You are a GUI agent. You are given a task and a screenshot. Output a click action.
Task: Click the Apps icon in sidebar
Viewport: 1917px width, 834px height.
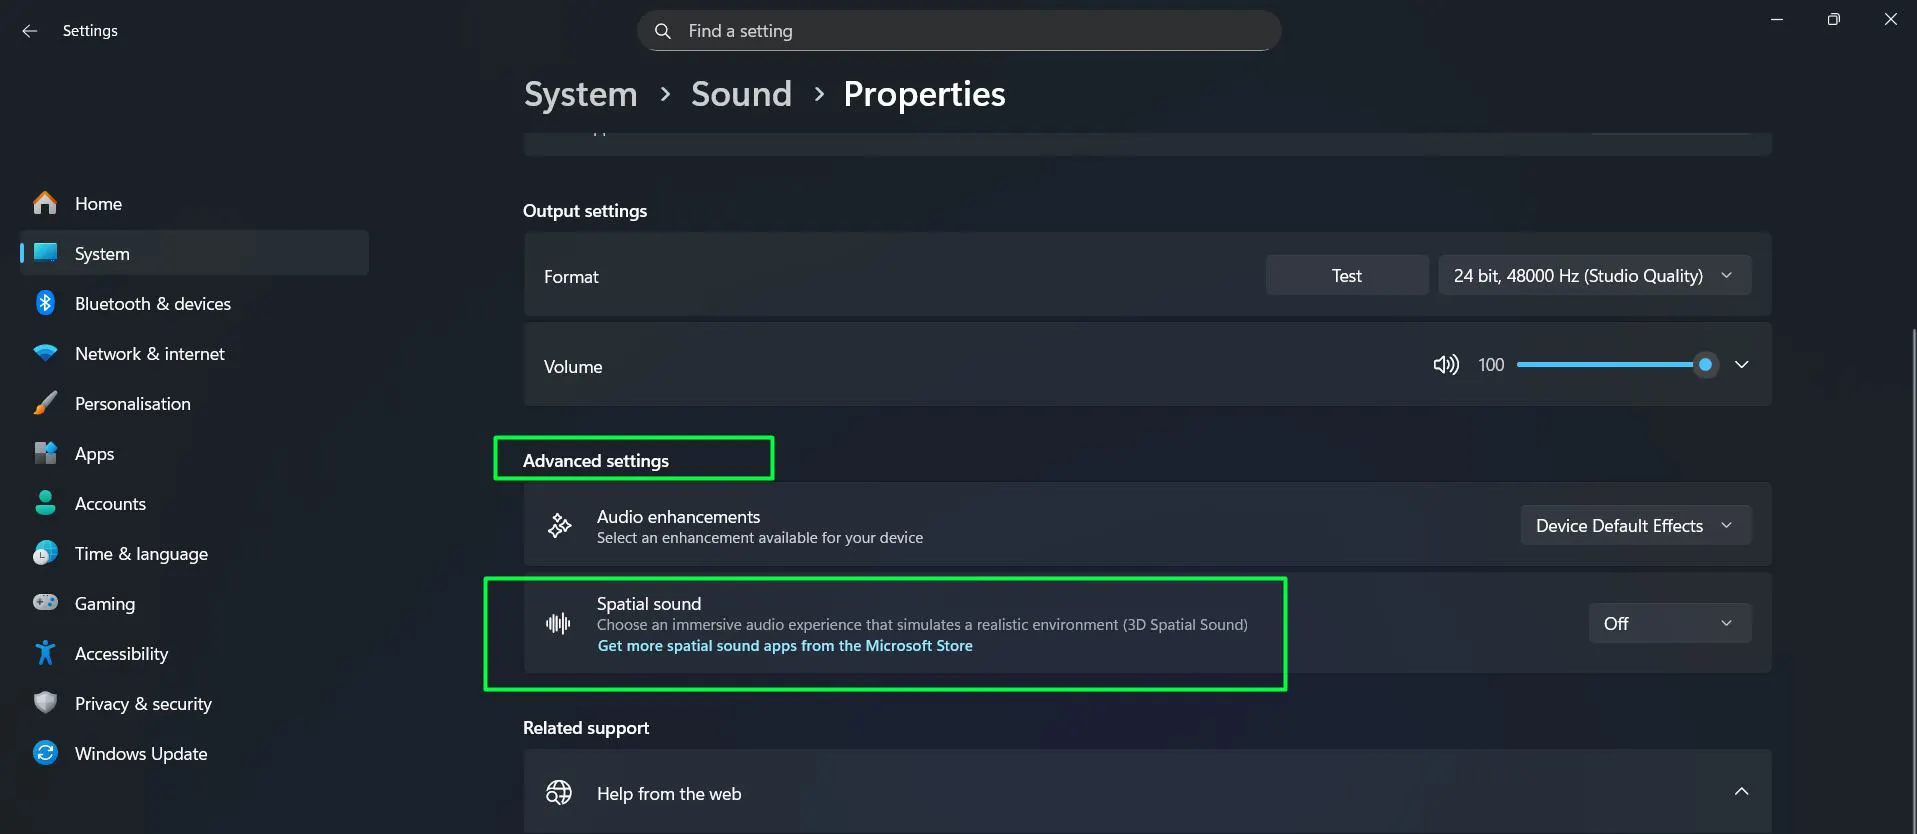(x=45, y=453)
